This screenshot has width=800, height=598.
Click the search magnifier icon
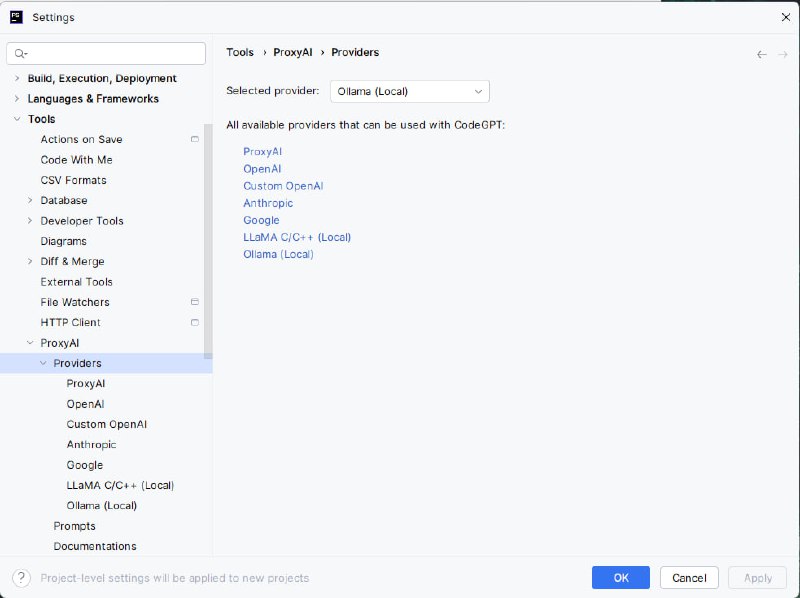(x=20, y=54)
